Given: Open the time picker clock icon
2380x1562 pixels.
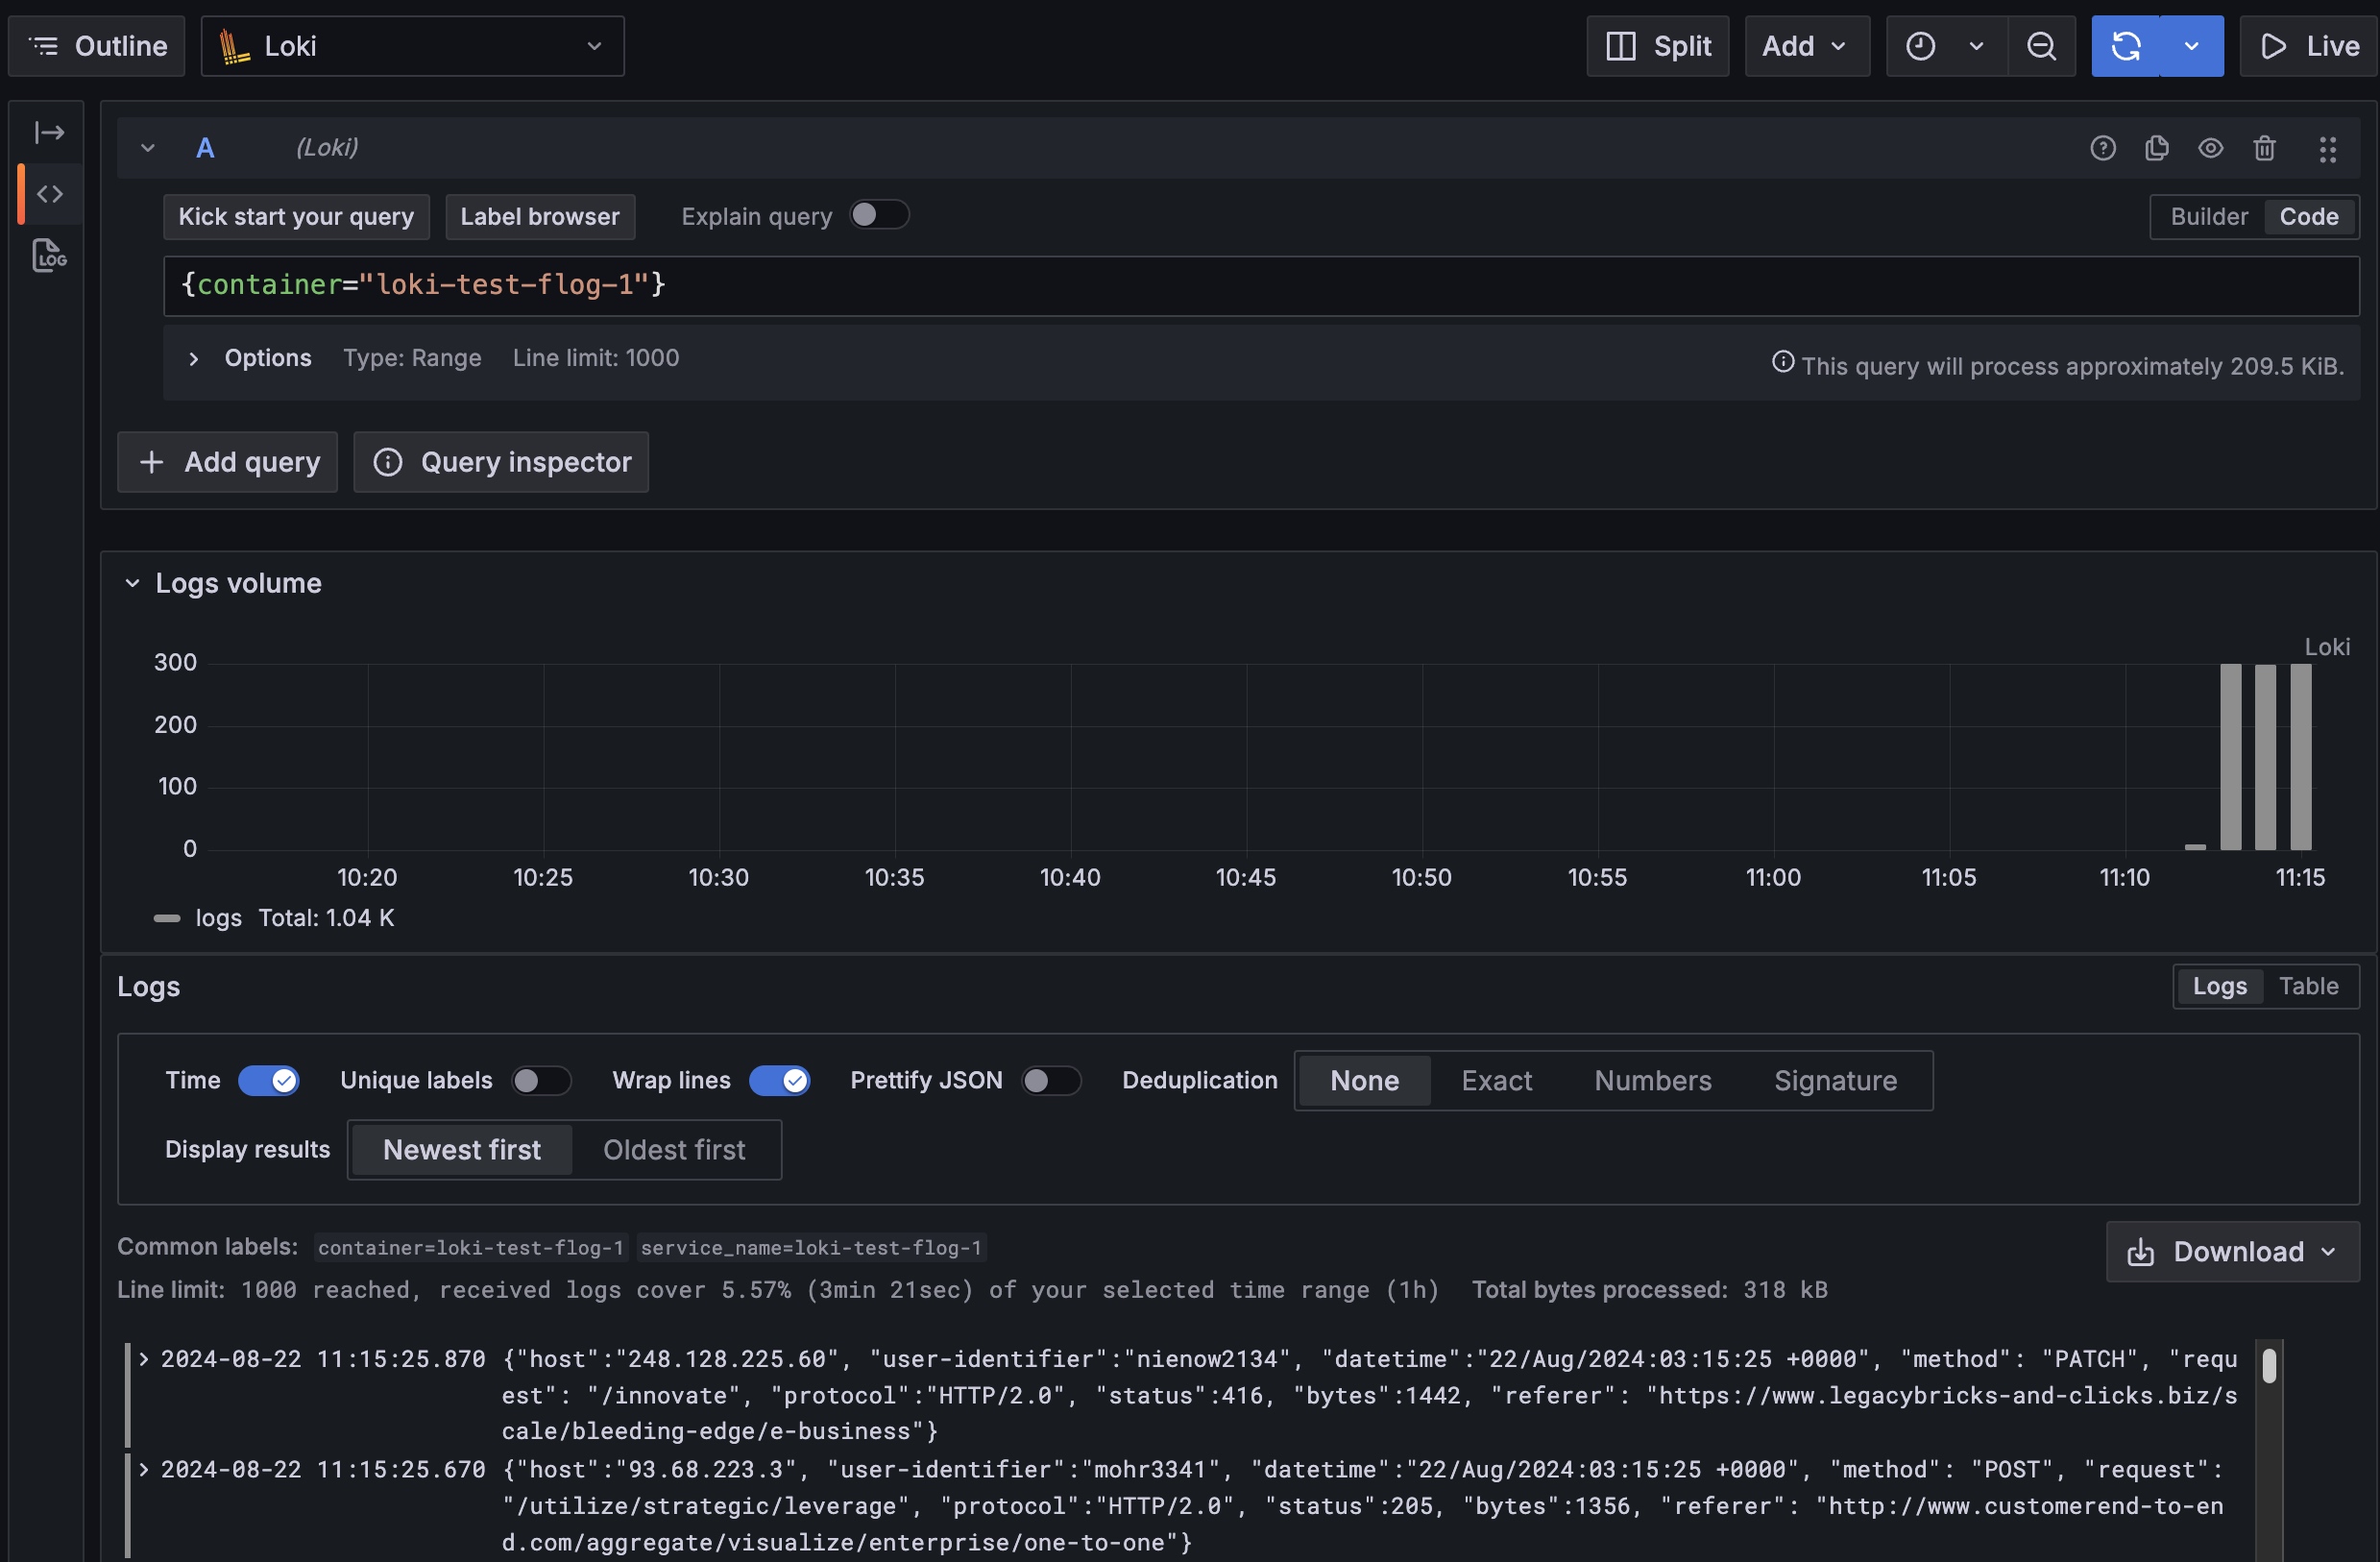Looking at the screenshot, I should pos(1920,46).
